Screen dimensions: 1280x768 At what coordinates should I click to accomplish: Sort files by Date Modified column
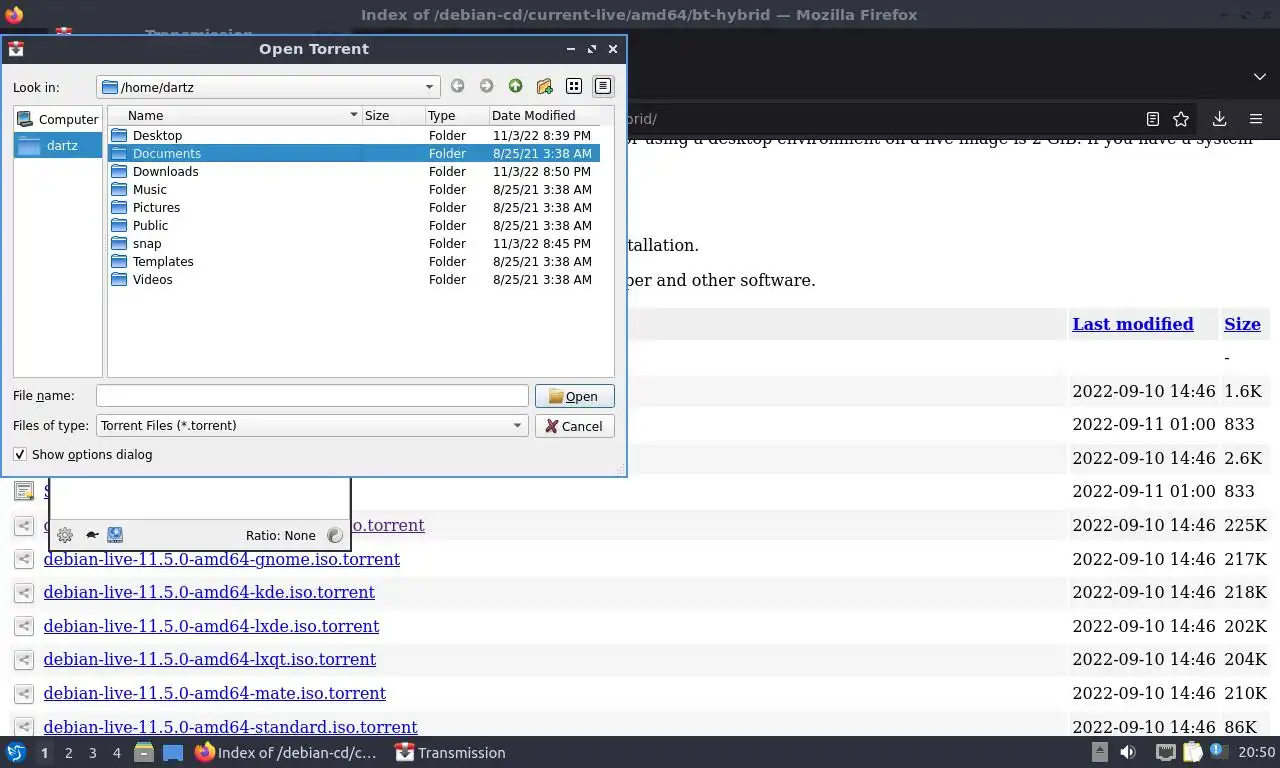(545, 115)
